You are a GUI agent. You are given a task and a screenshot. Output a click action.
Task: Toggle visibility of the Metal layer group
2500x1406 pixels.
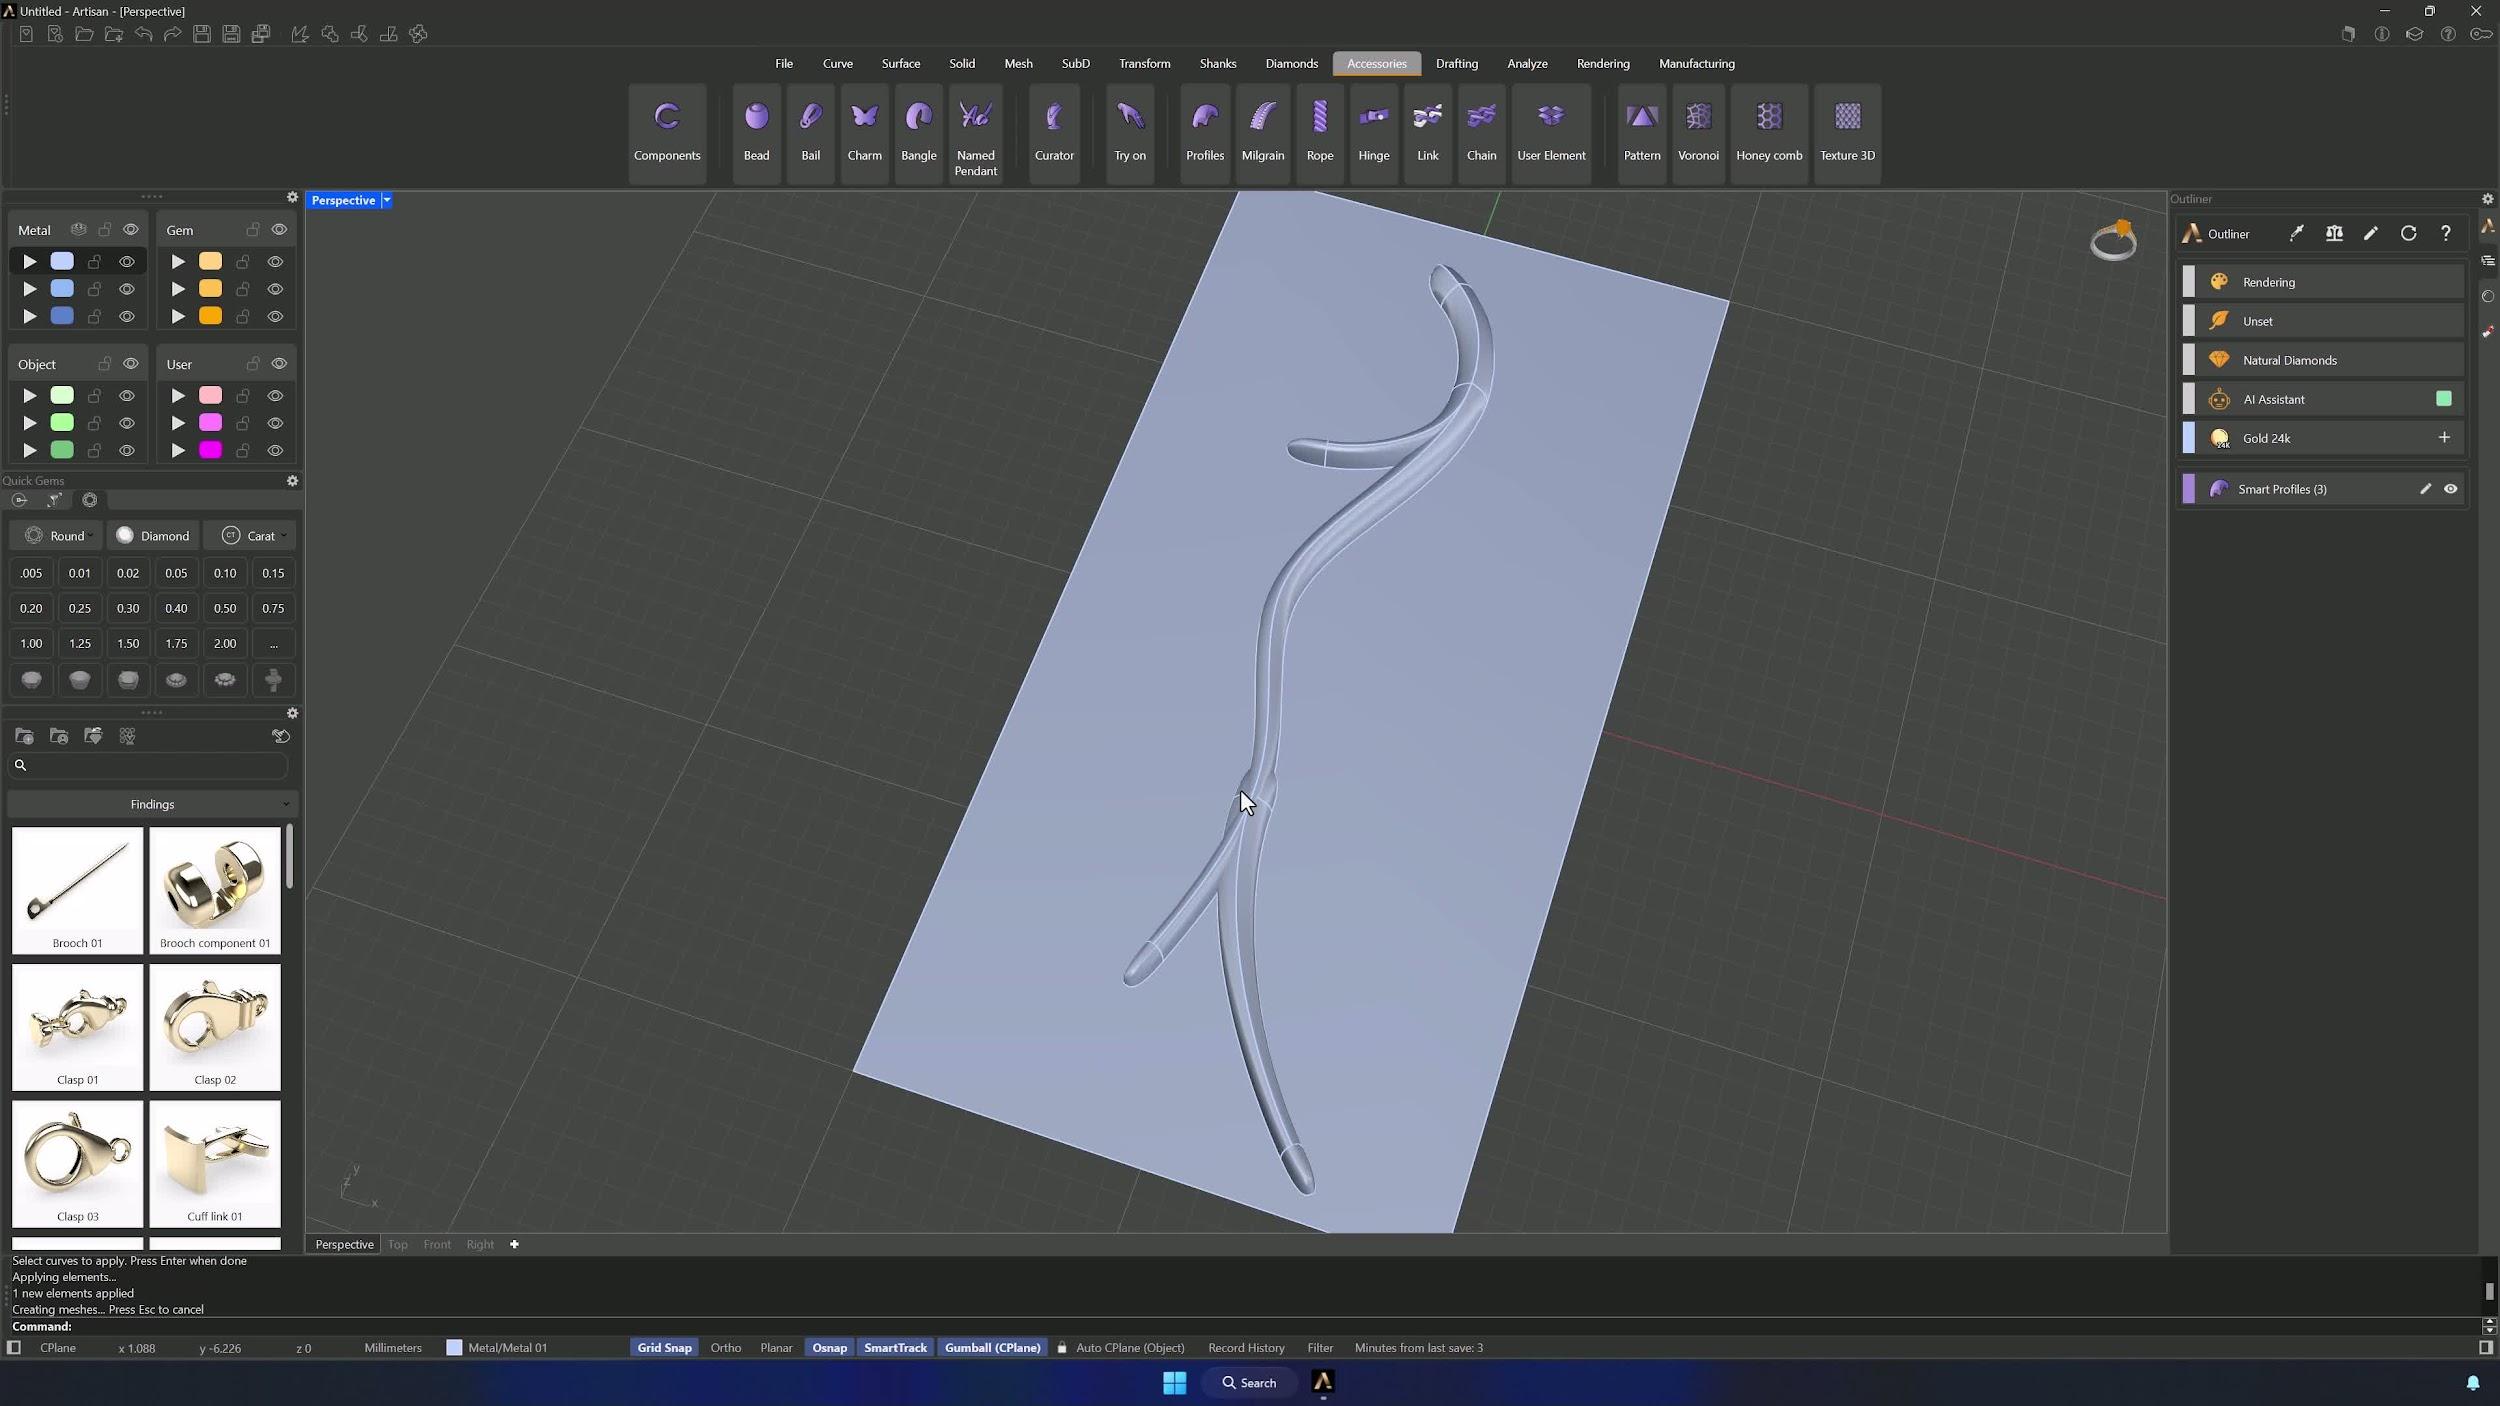[x=131, y=230]
